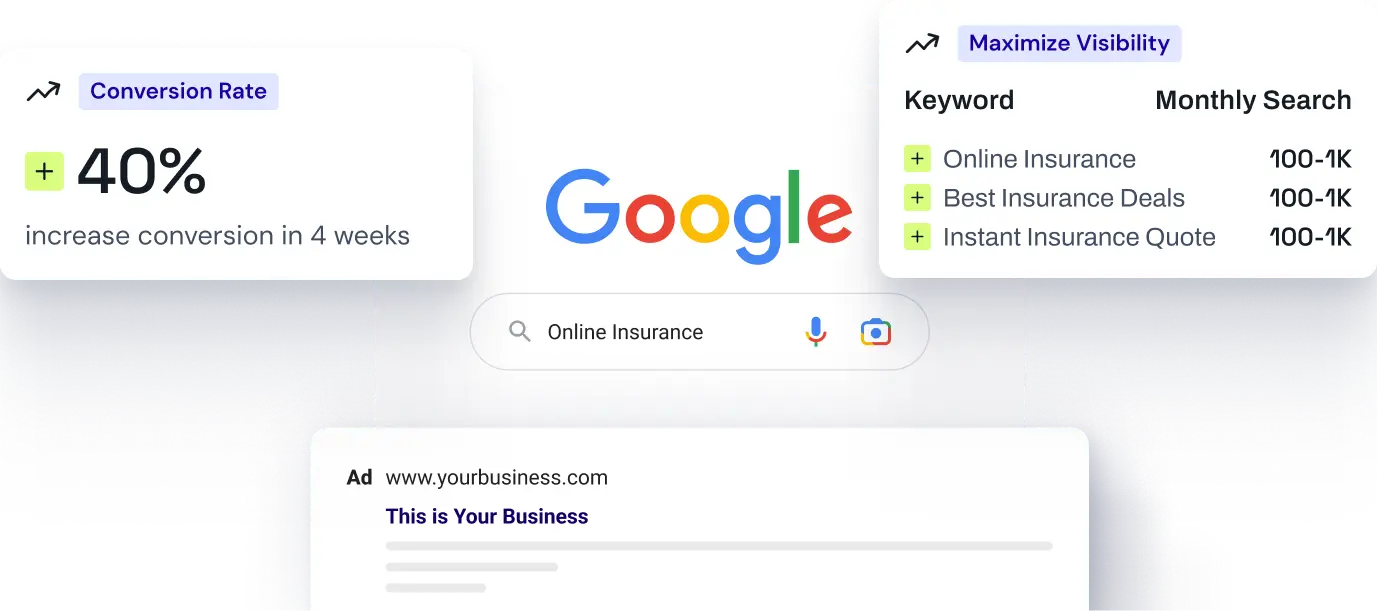1377x611 pixels.
Task: Click the microphone voice search icon
Action: tap(816, 331)
